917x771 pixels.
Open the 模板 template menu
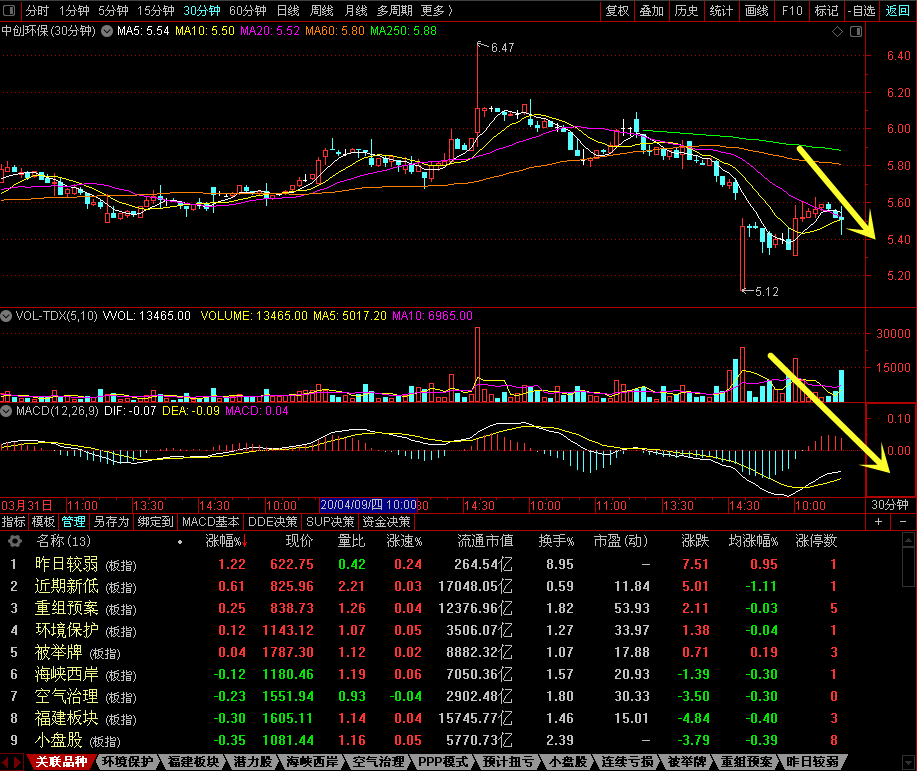(43, 521)
